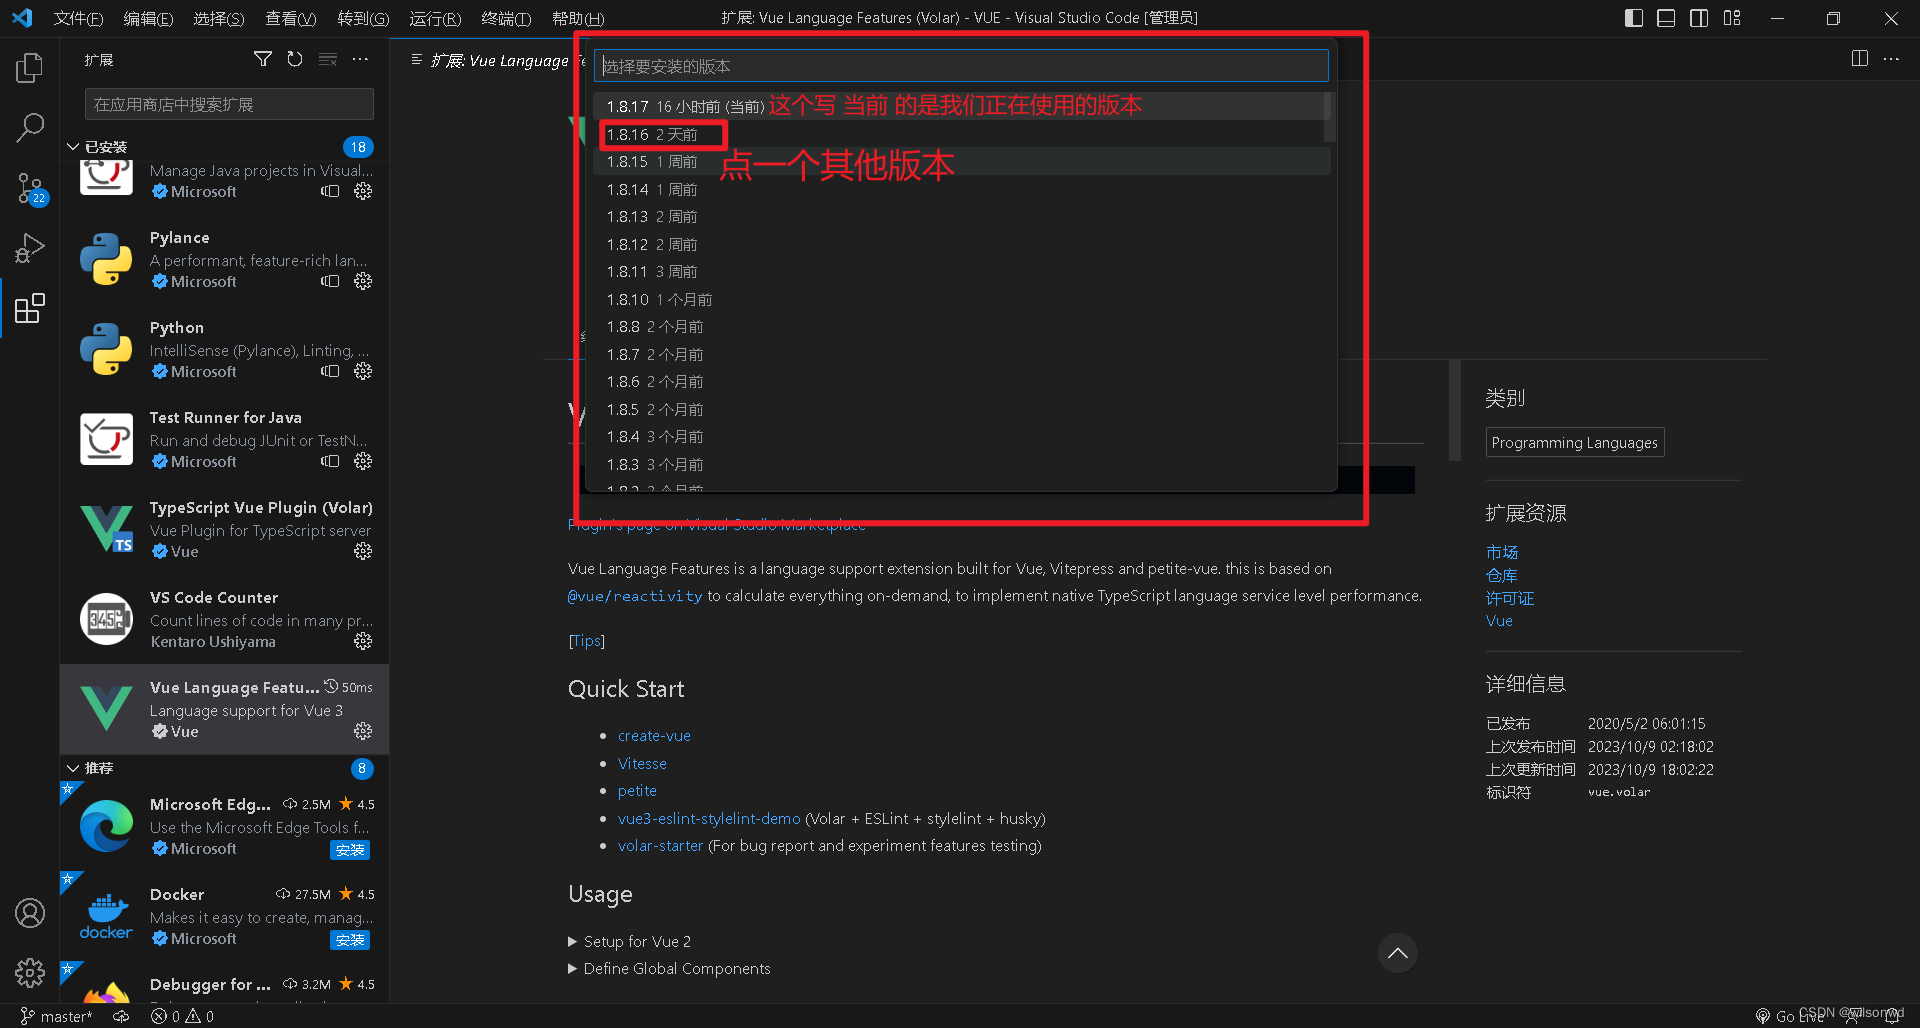Click the filter extensions funnel icon
1920x1028 pixels.
(262, 59)
